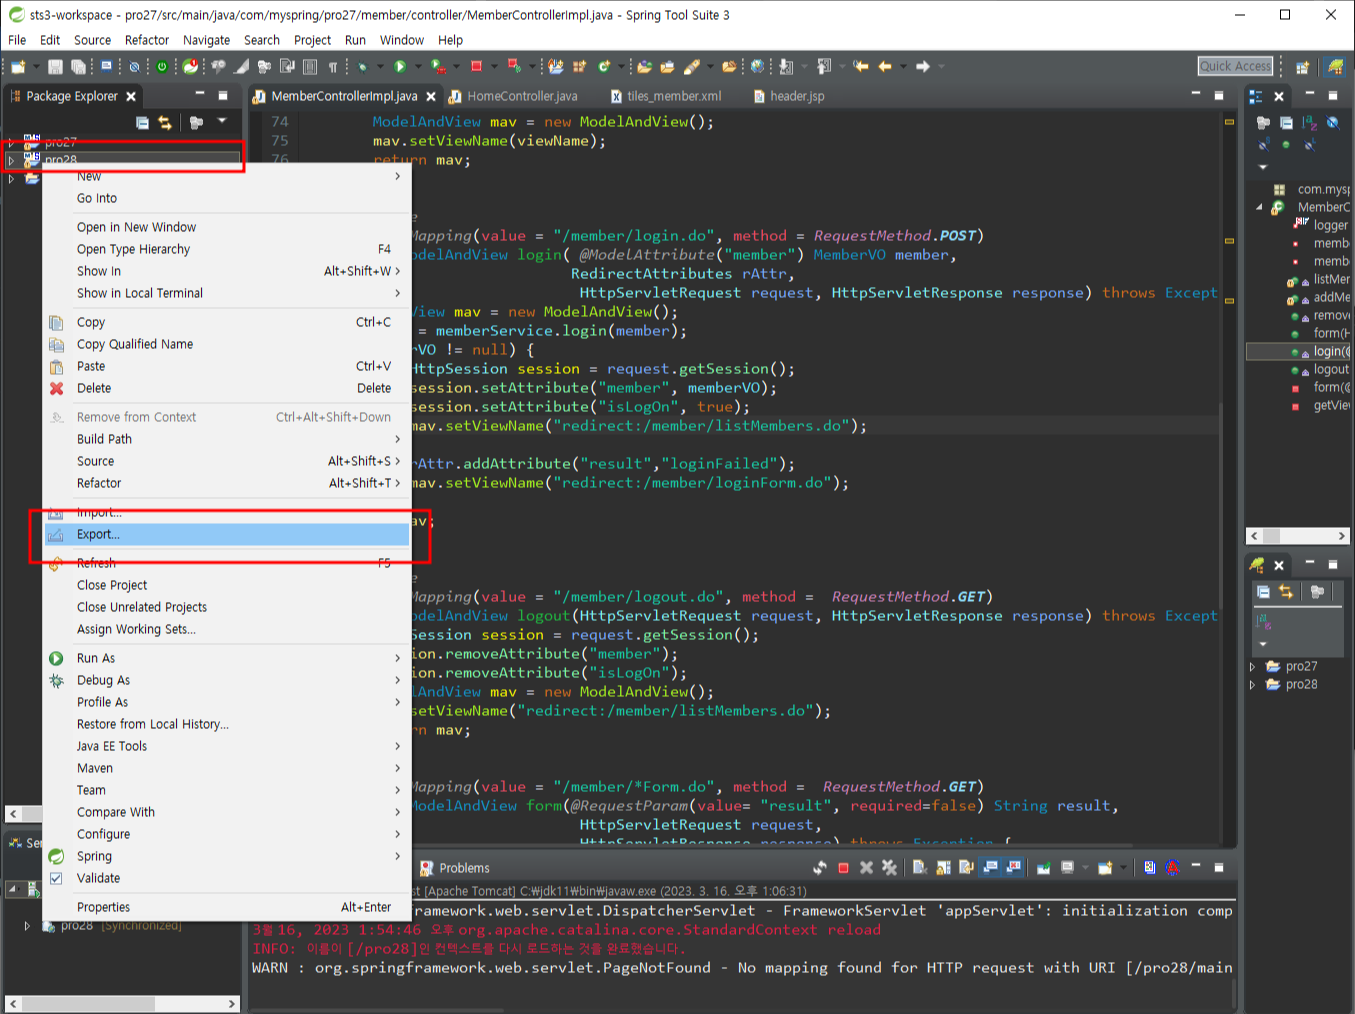
Task: Expand pro28 in the lower right panel
Action: [1252, 684]
